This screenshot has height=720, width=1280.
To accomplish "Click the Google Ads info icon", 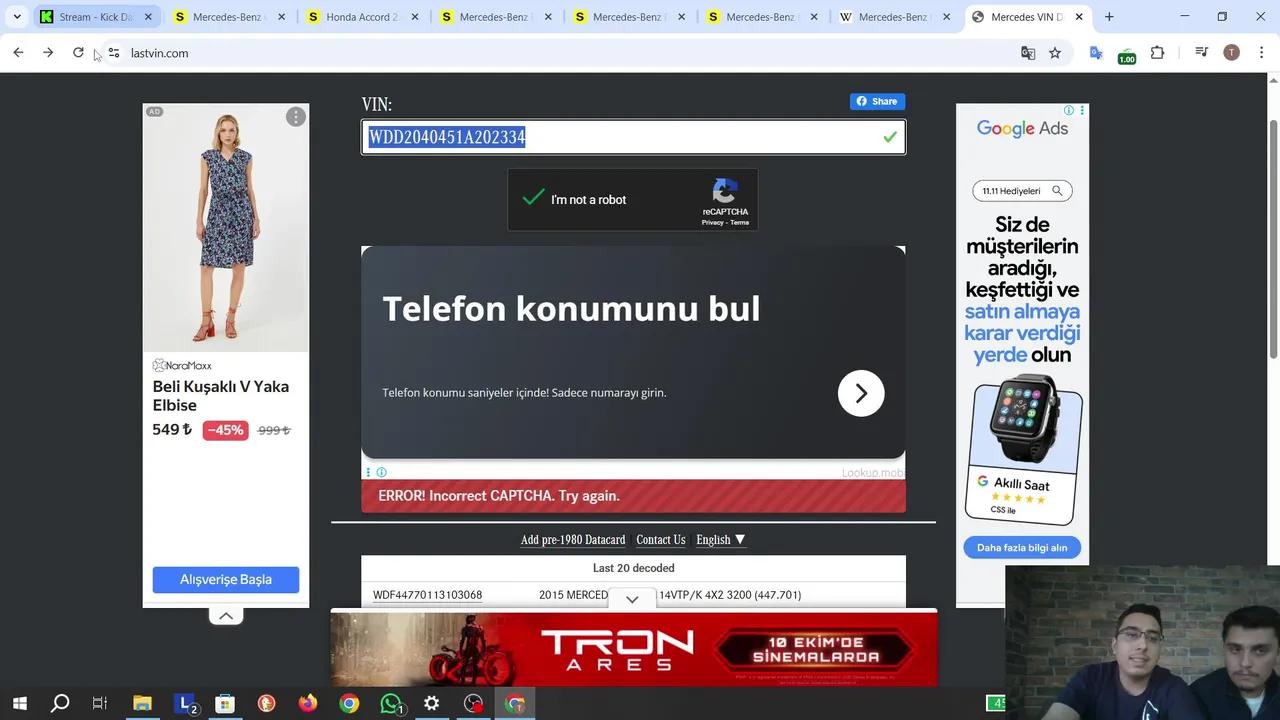I will coord(1068,110).
